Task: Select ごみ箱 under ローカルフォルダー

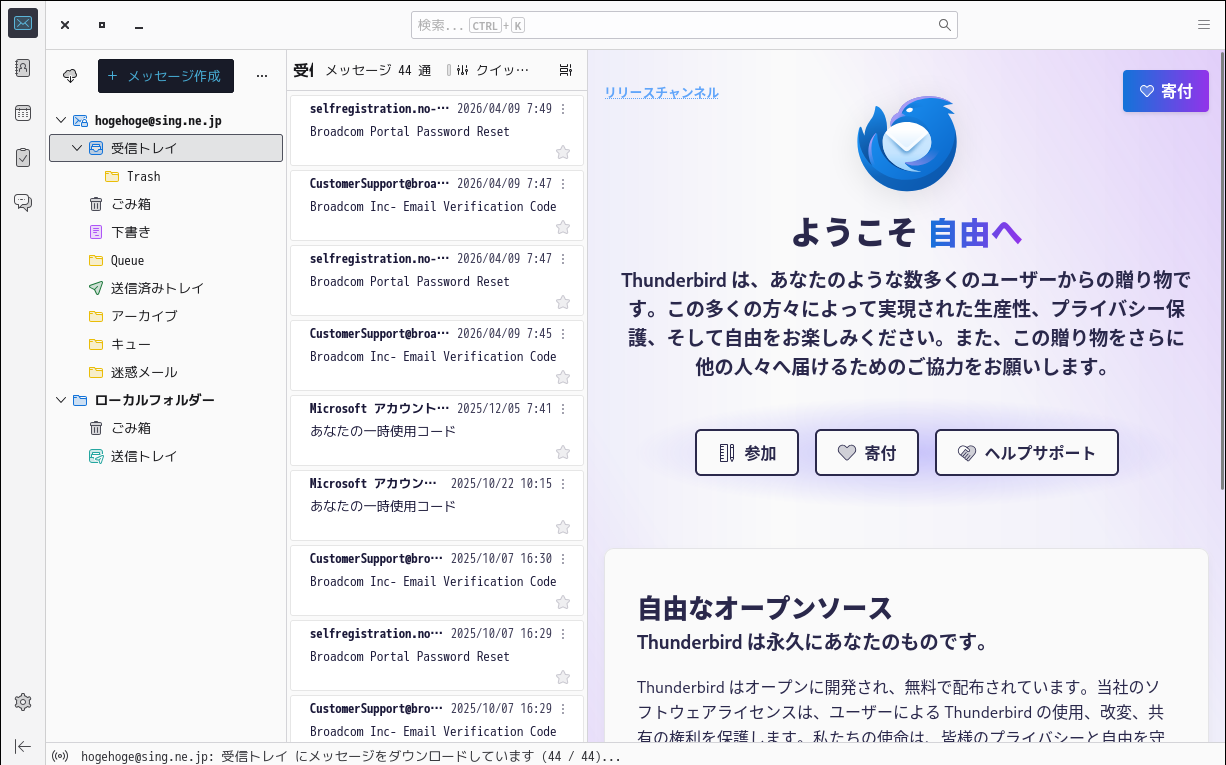Action: click(166, 428)
